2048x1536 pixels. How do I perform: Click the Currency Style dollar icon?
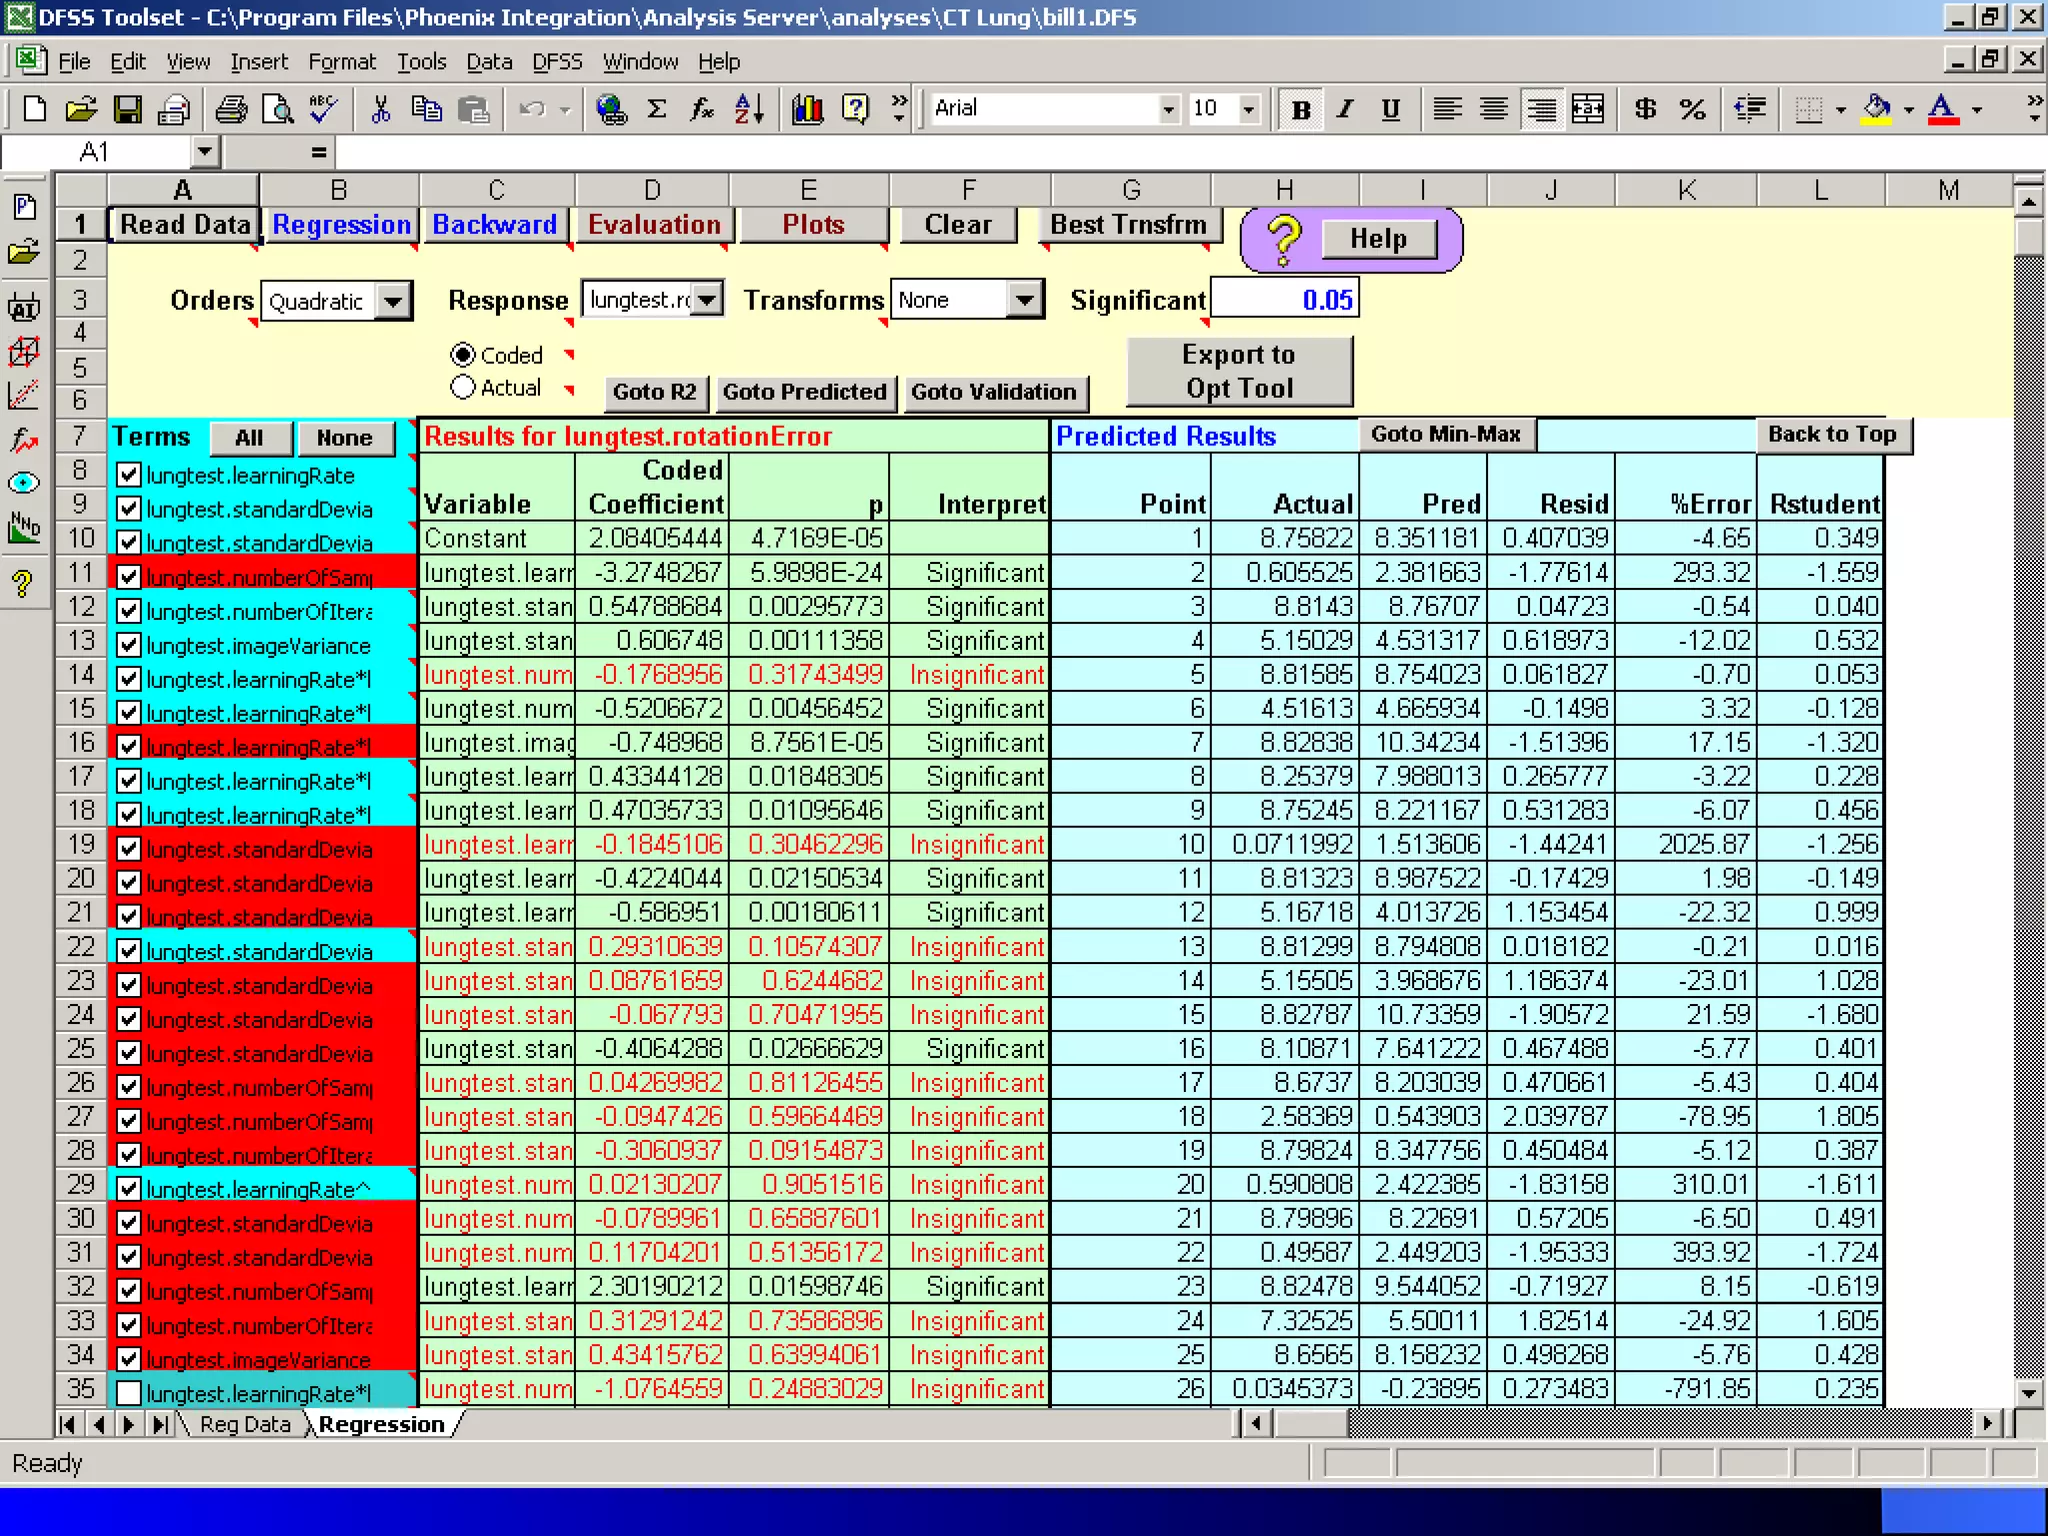[x=1645, y=109]
